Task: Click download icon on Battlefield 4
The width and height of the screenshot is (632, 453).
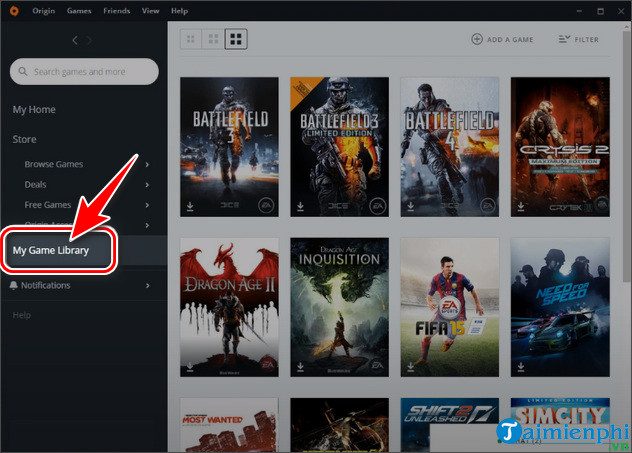Action: [410, 206]
